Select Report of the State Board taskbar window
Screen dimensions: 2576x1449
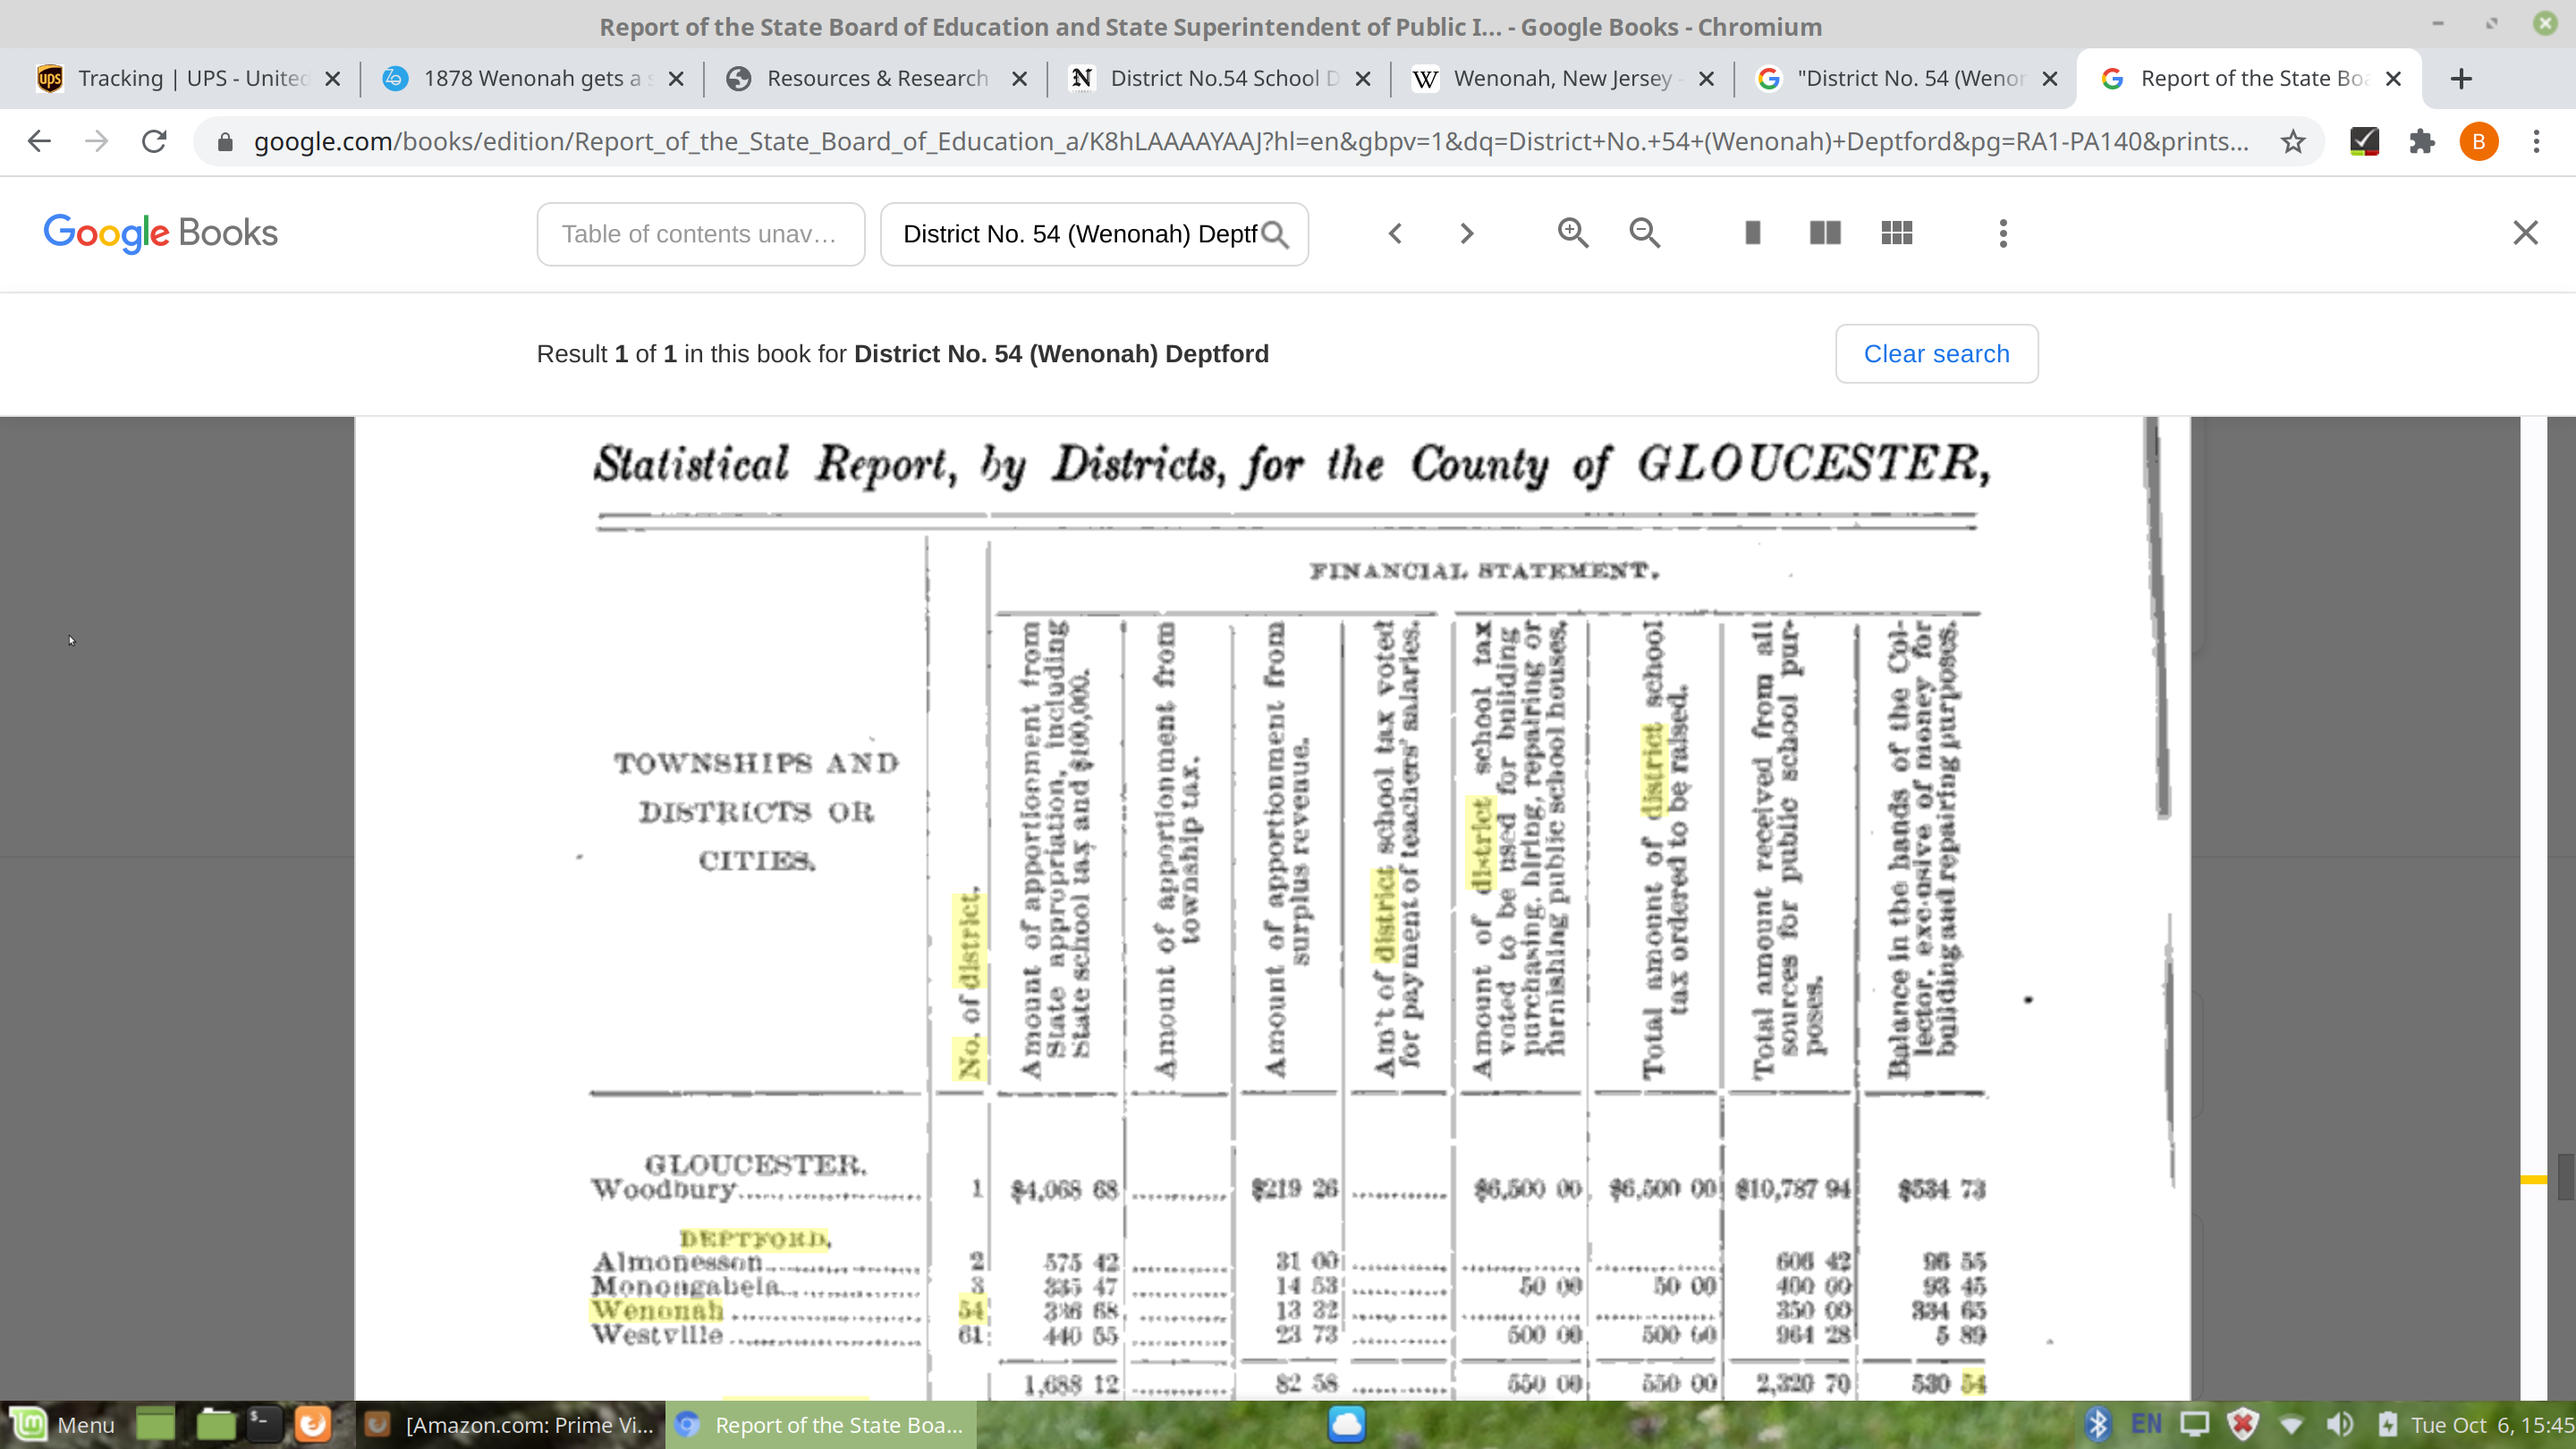pyautogui.click(x=820, y=1424)
